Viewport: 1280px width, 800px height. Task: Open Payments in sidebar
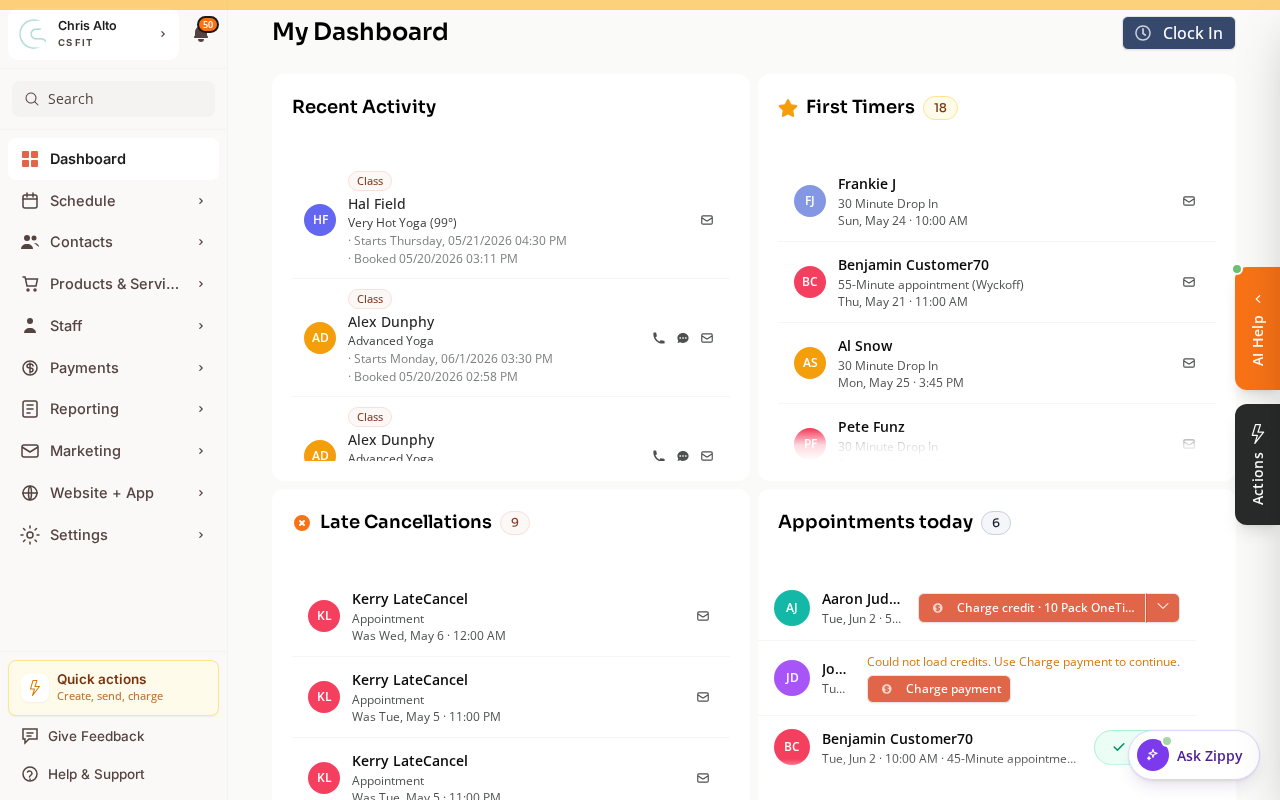click(x=113, y=368)
